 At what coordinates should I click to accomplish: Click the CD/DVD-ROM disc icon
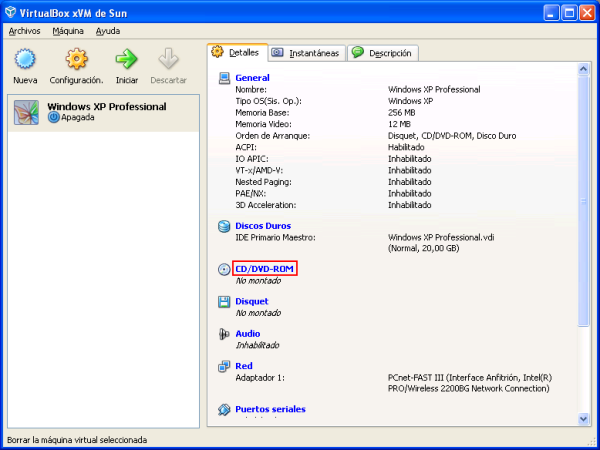point(224,270)
